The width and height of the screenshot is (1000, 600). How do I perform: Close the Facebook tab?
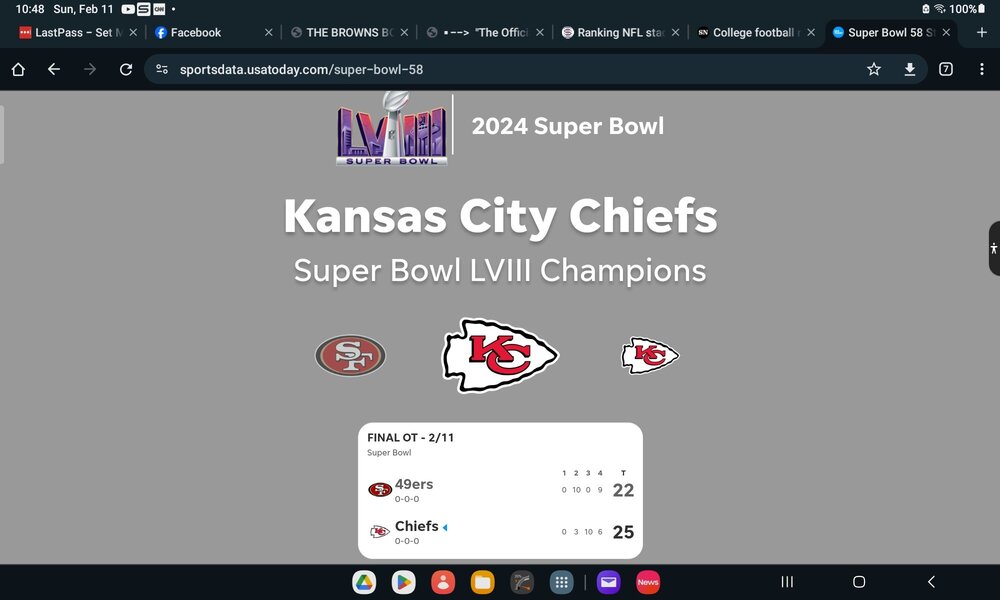coord(268,33)
